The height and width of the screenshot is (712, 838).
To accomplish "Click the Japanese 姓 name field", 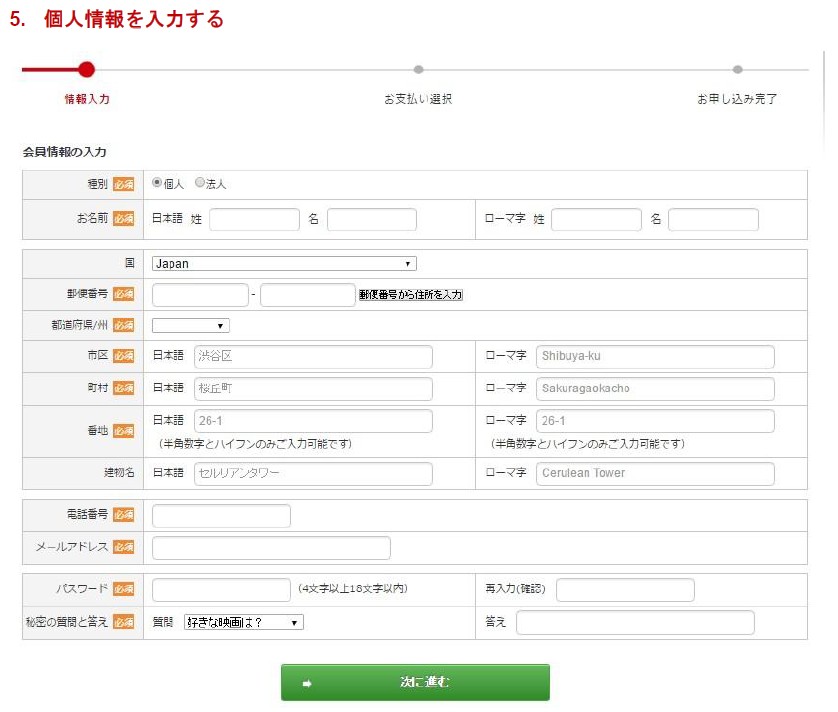I will 254,220.
